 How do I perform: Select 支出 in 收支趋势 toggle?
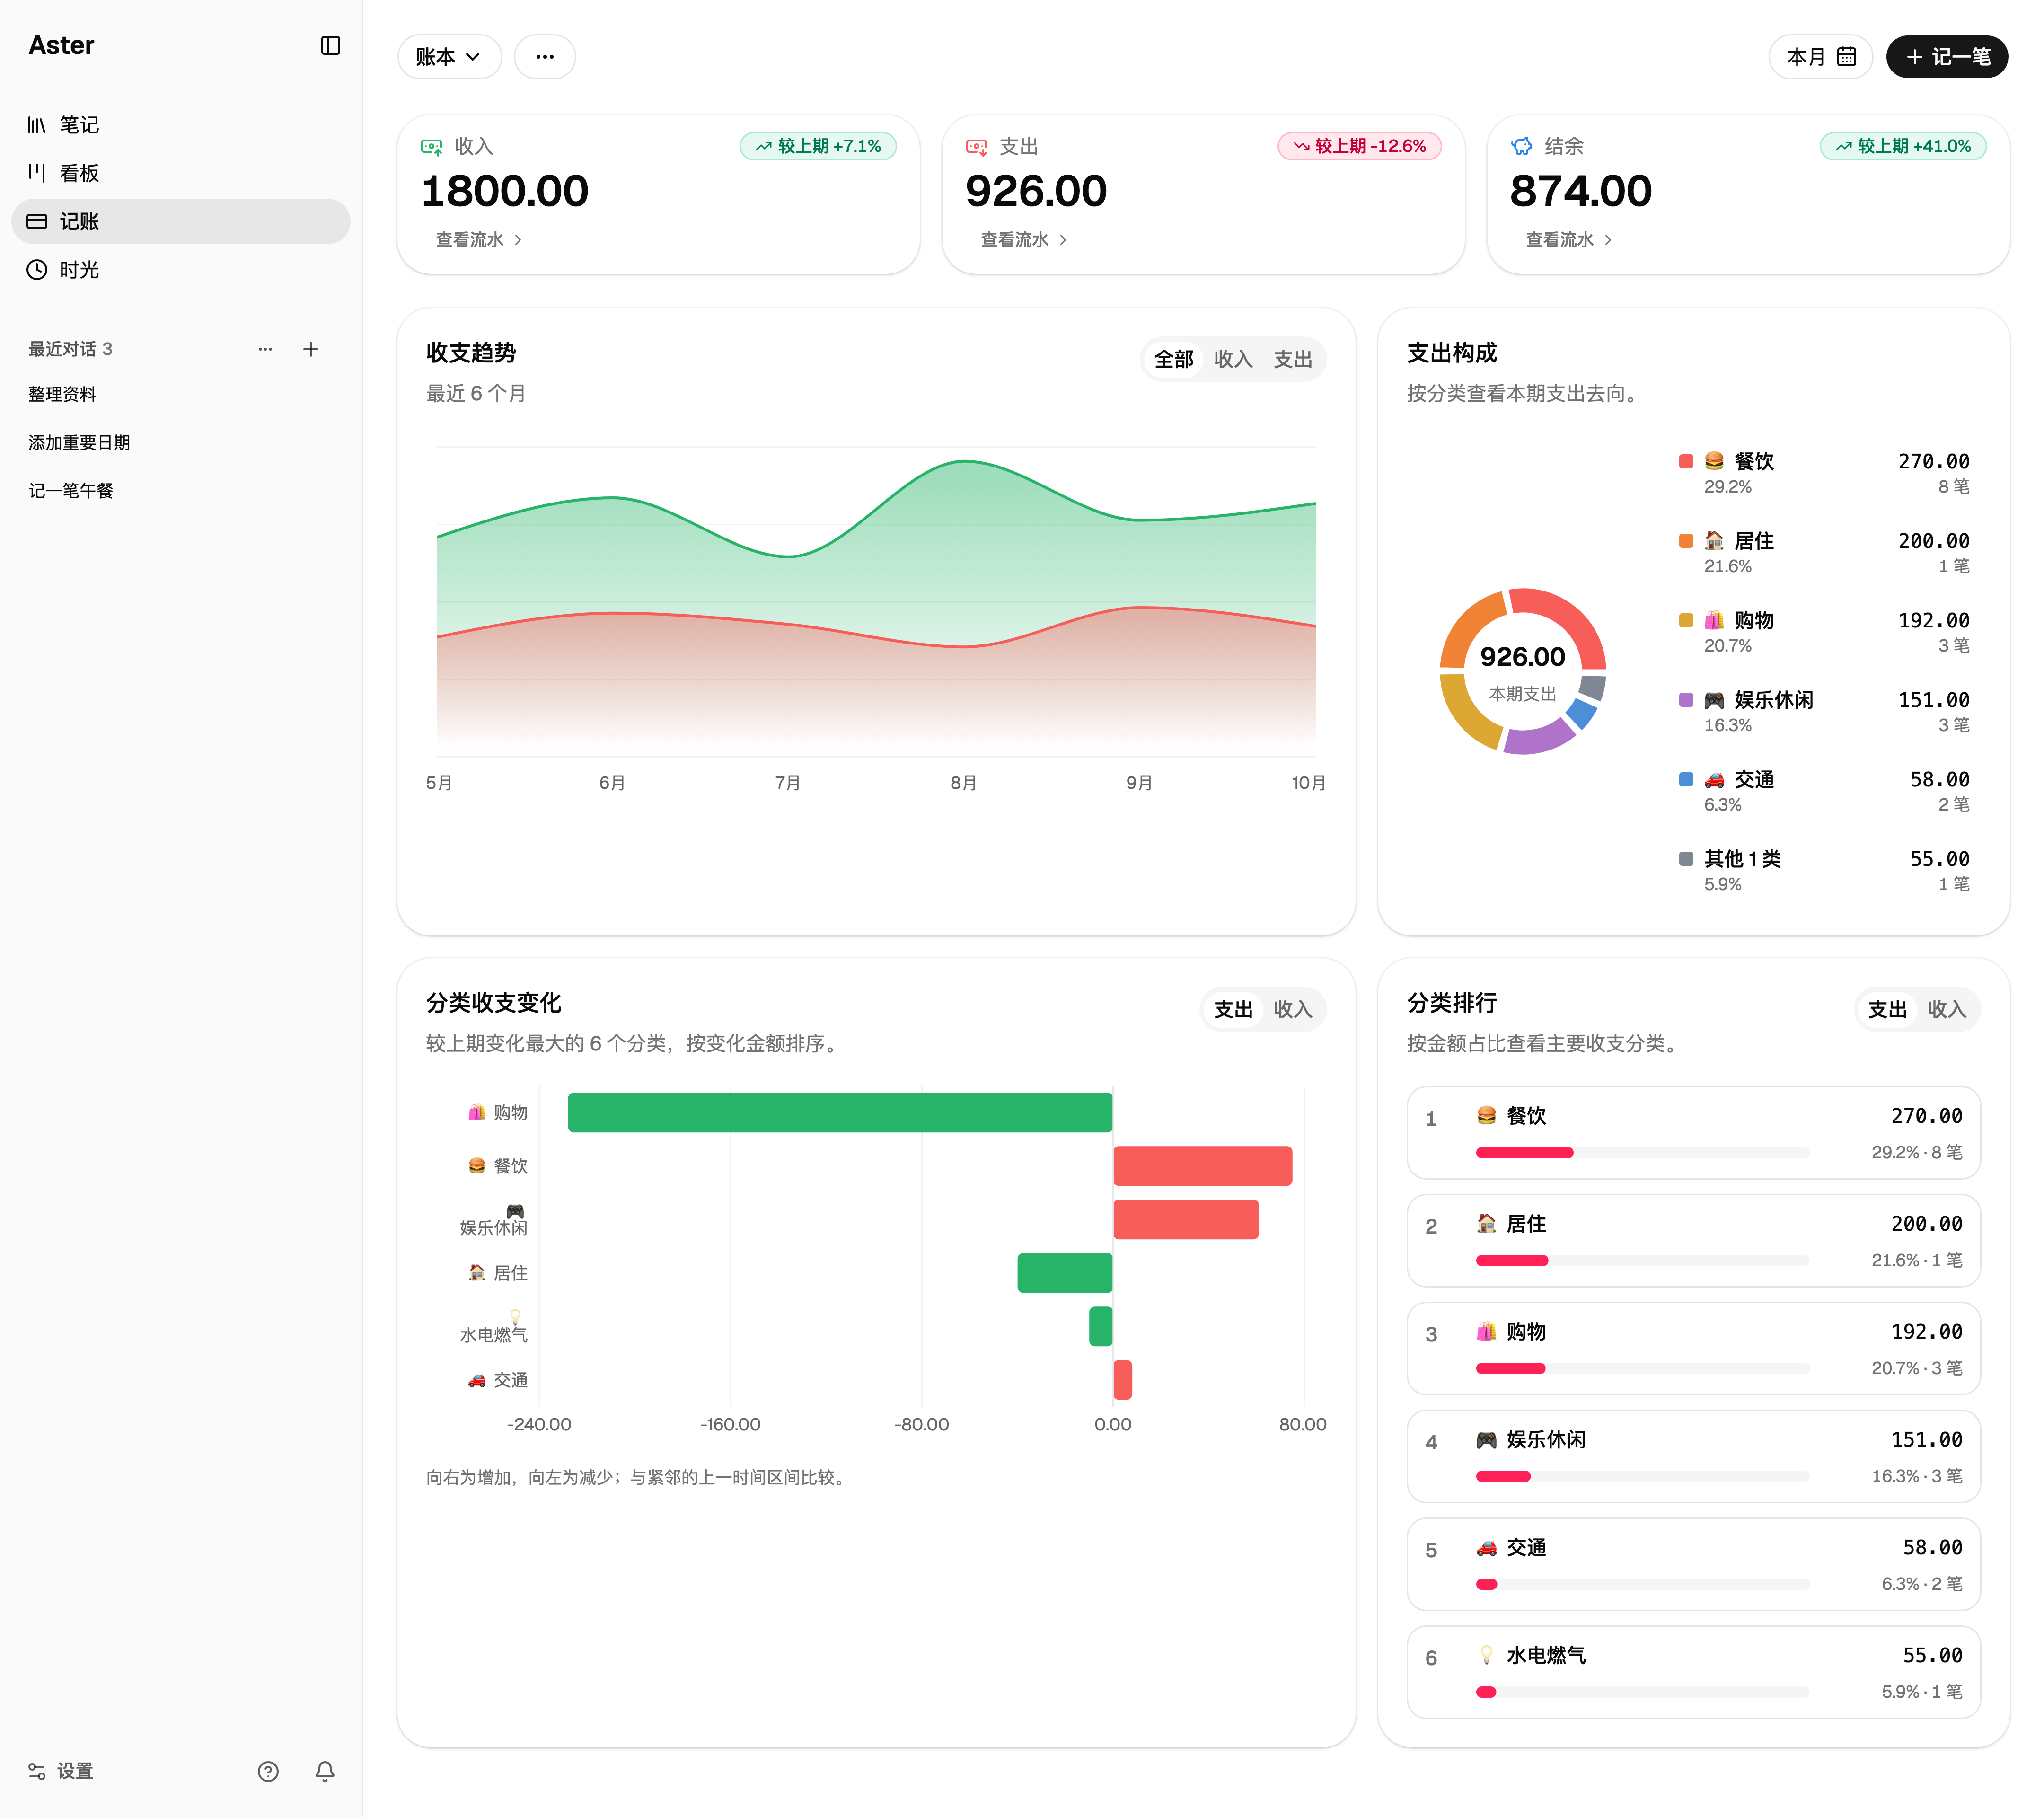click(x=1293, y=360)
